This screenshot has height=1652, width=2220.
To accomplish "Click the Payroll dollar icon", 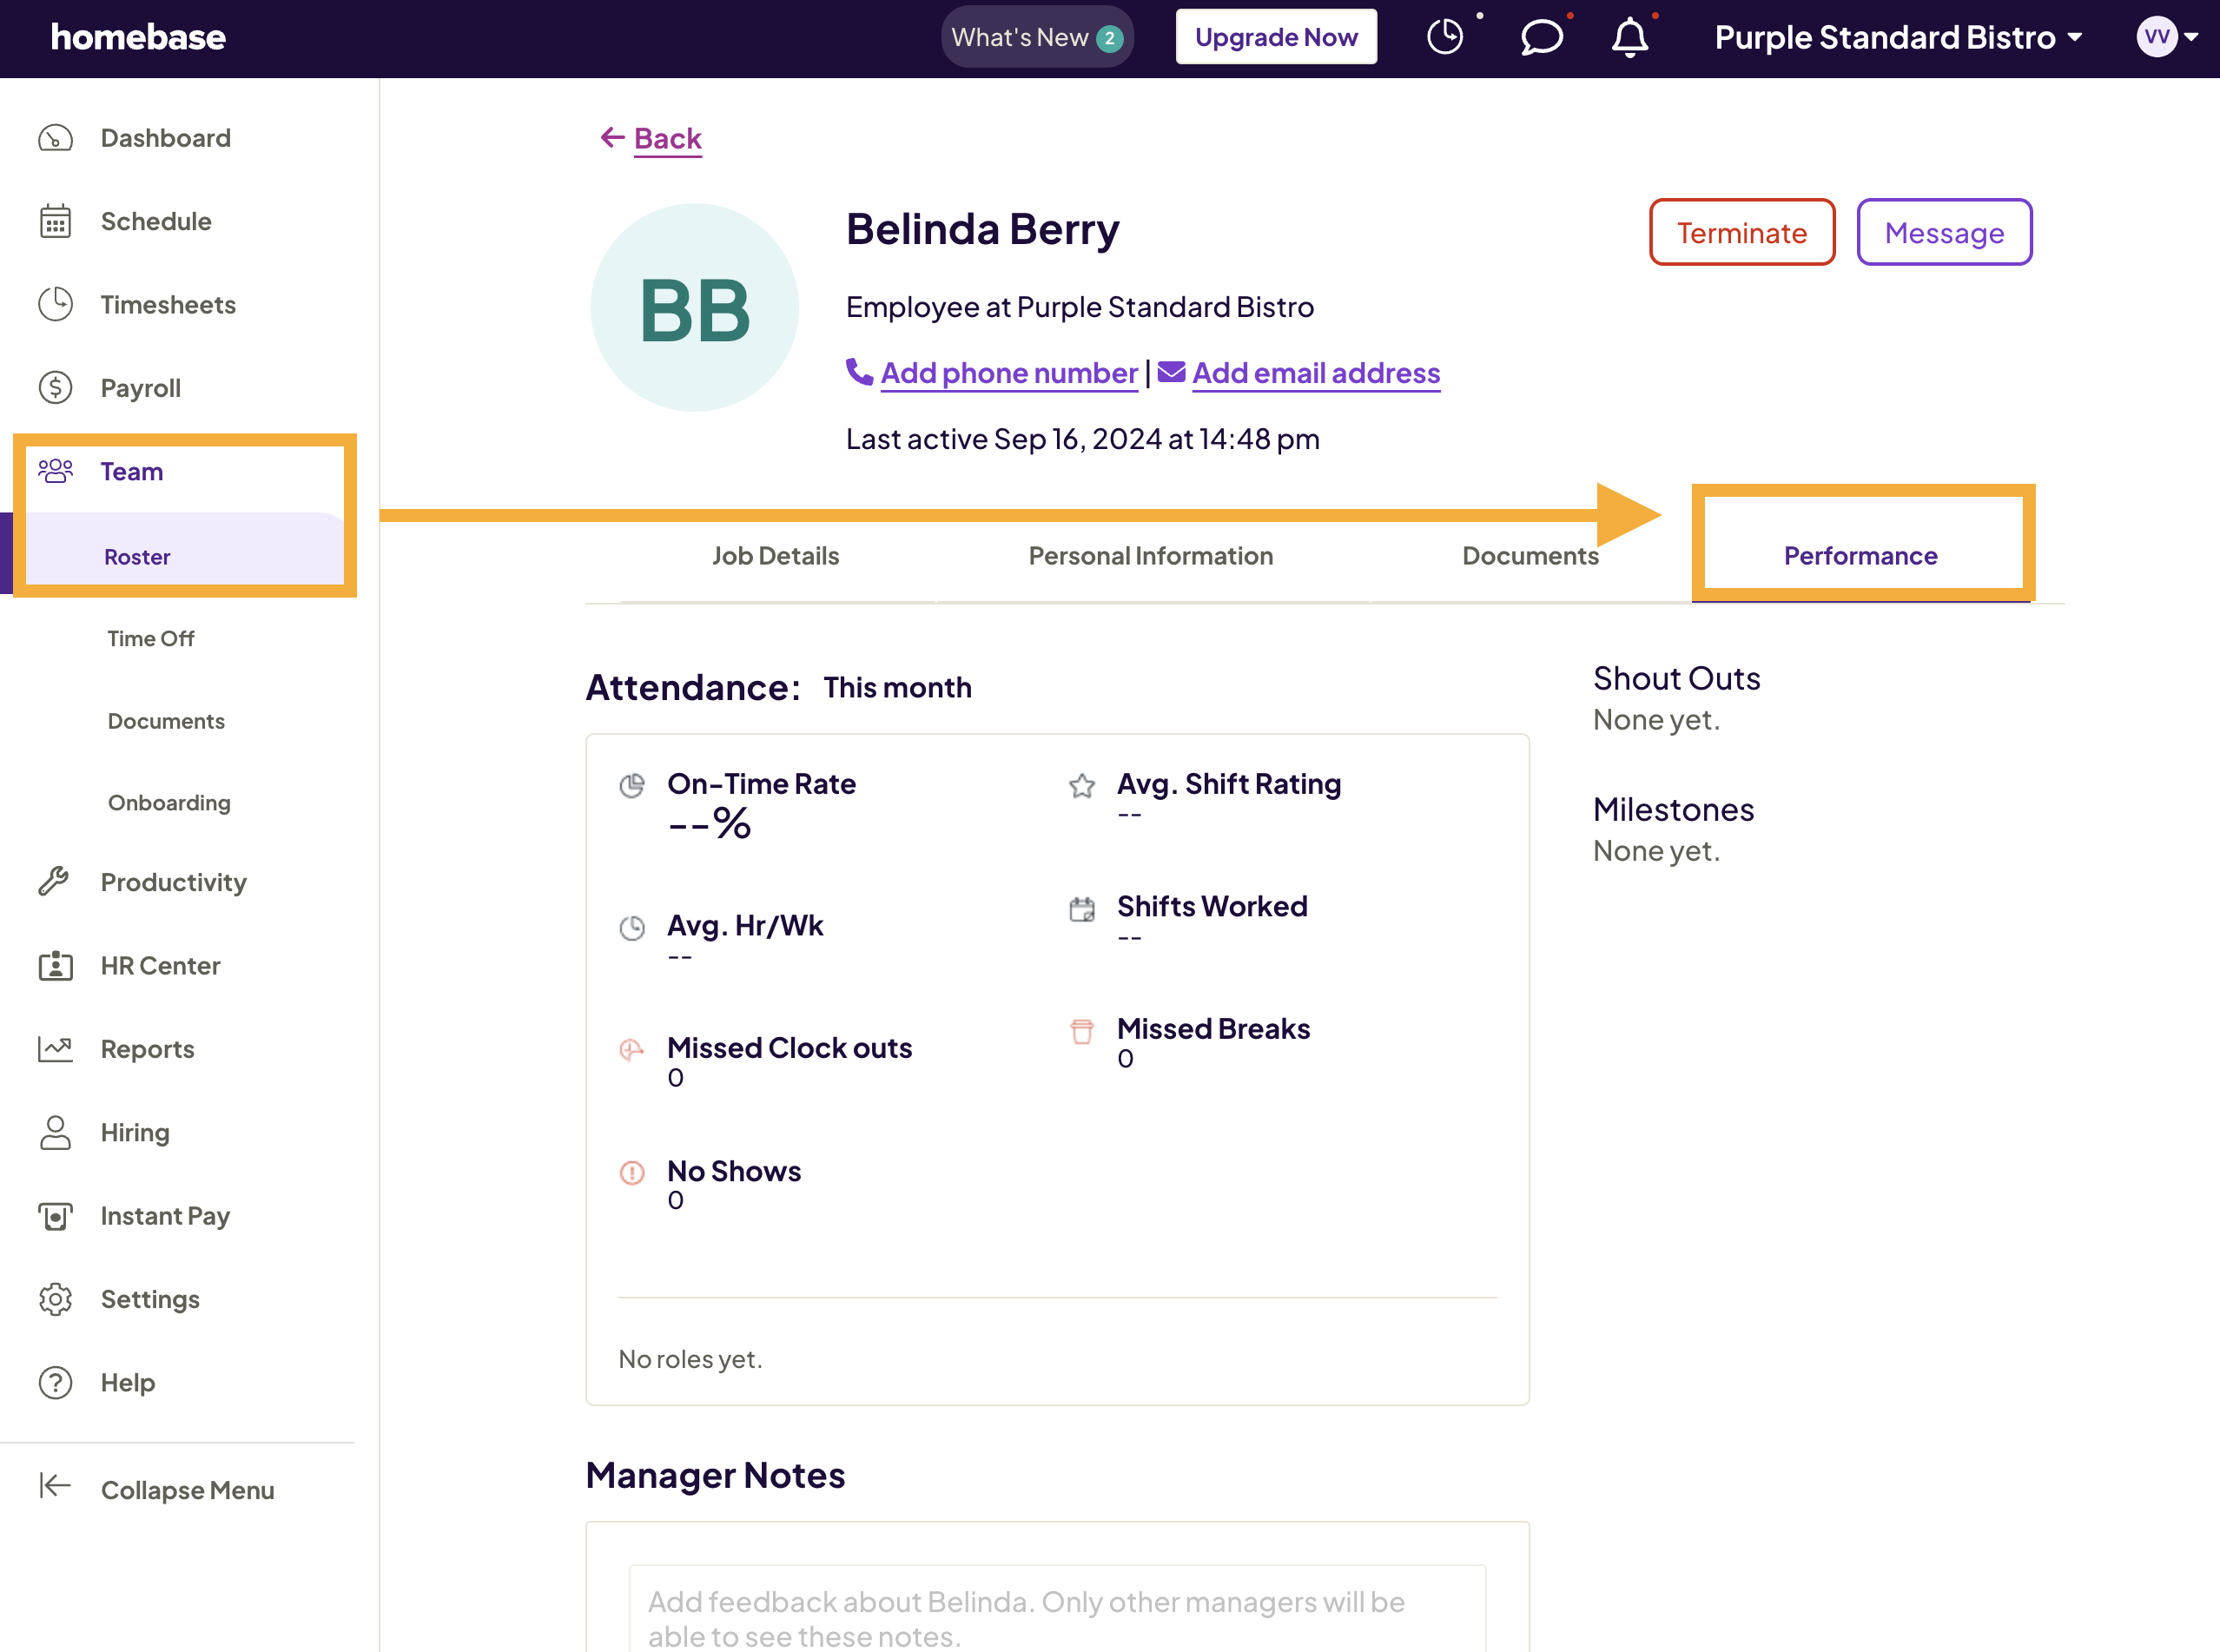I will (x=56, y=388).
